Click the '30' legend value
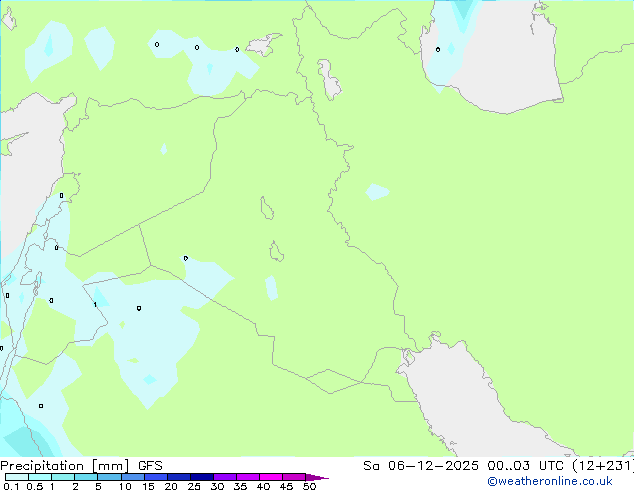 click(x=217, y=486)
